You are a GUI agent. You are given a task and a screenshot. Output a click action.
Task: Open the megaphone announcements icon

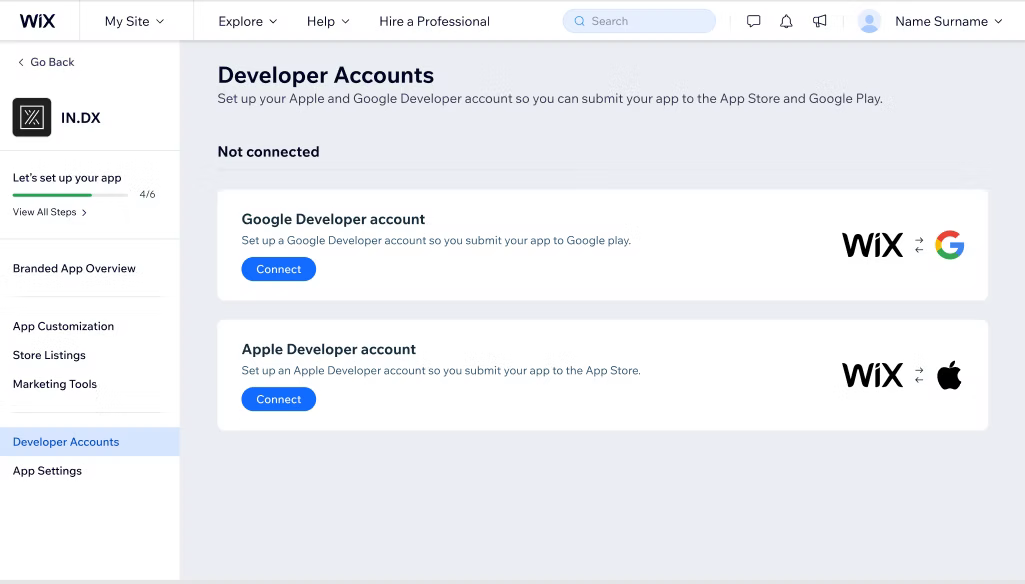pos(819,22)
